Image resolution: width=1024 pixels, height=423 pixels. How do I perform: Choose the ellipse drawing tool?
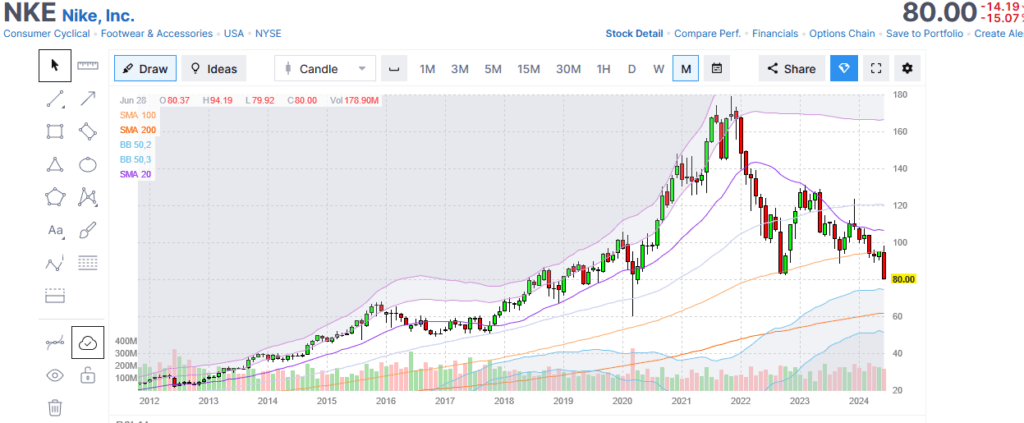coord(88,164)
